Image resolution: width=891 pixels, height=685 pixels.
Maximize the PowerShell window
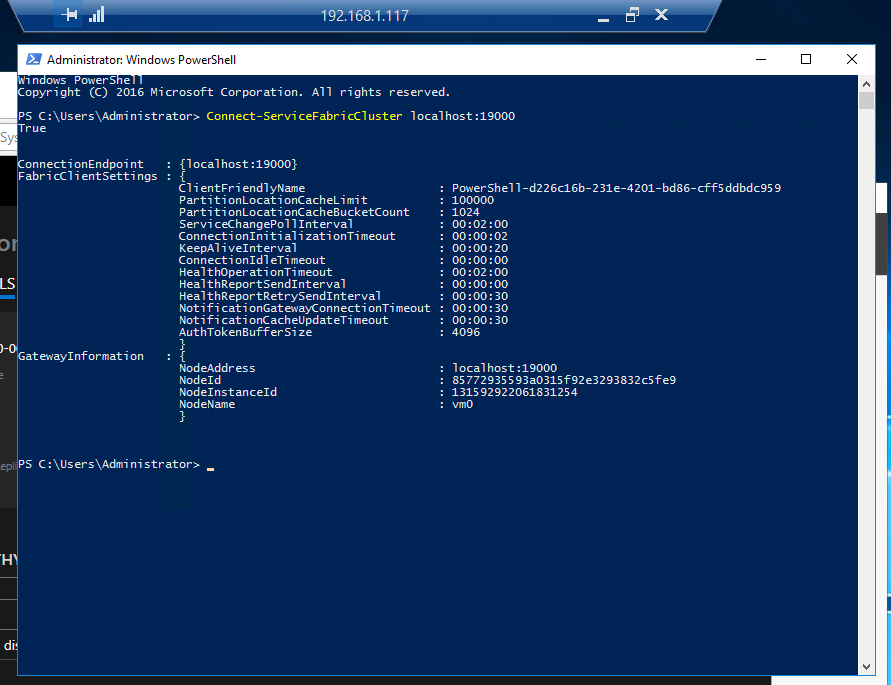(x=806, y=59)
